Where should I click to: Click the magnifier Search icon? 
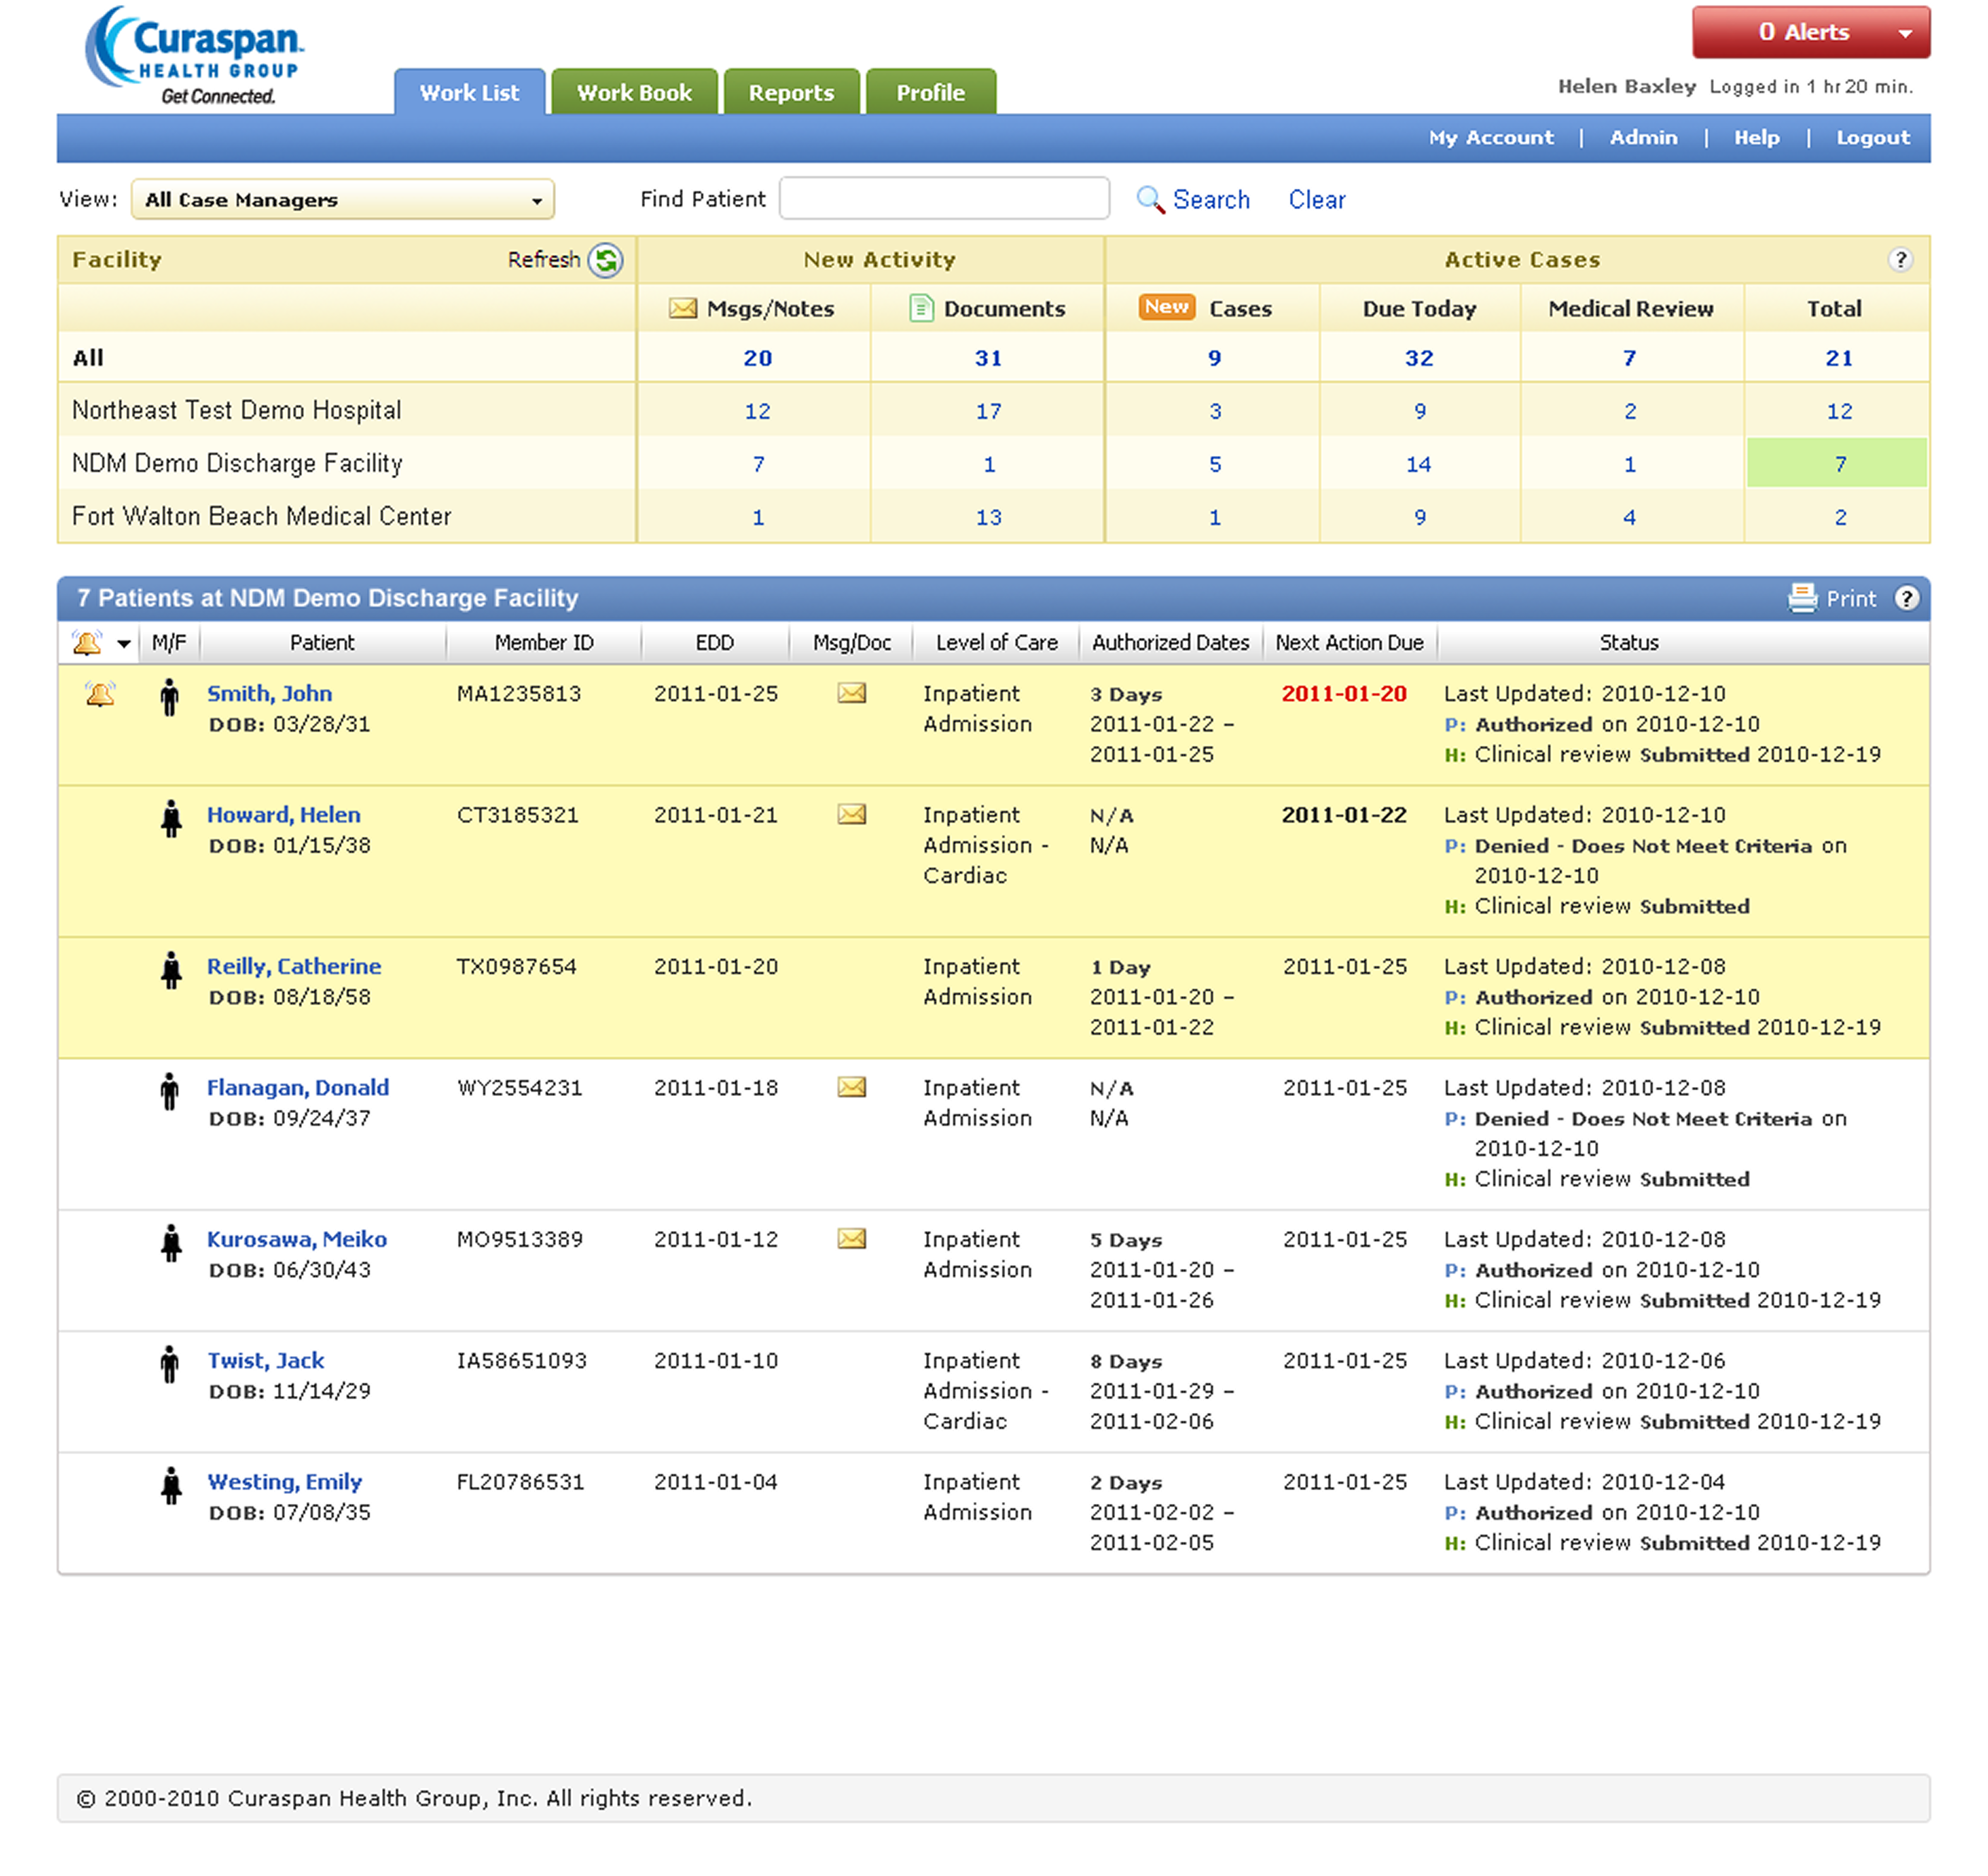click(x=1150, y=200)
